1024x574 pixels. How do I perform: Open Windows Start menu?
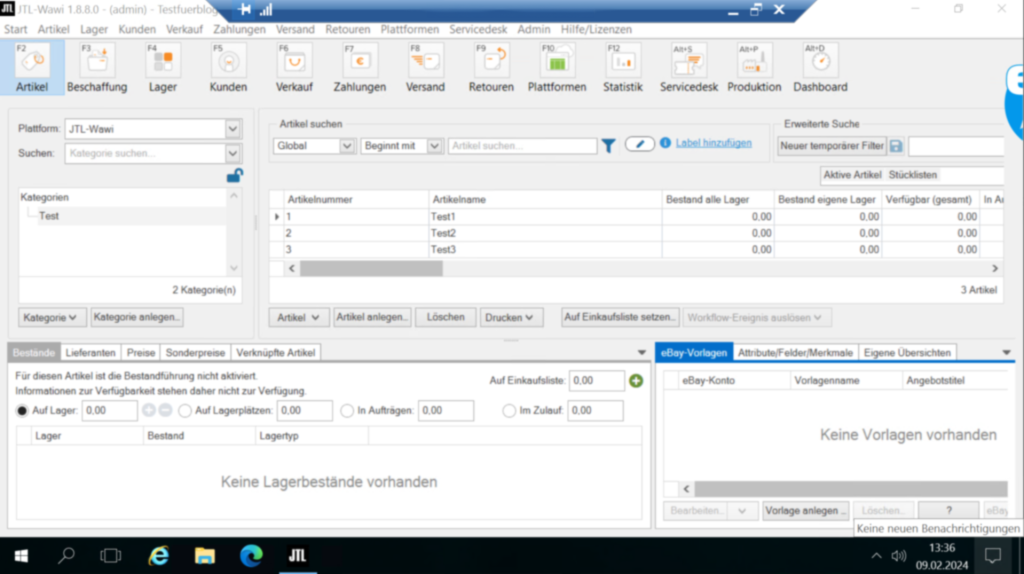coord(21,556)
